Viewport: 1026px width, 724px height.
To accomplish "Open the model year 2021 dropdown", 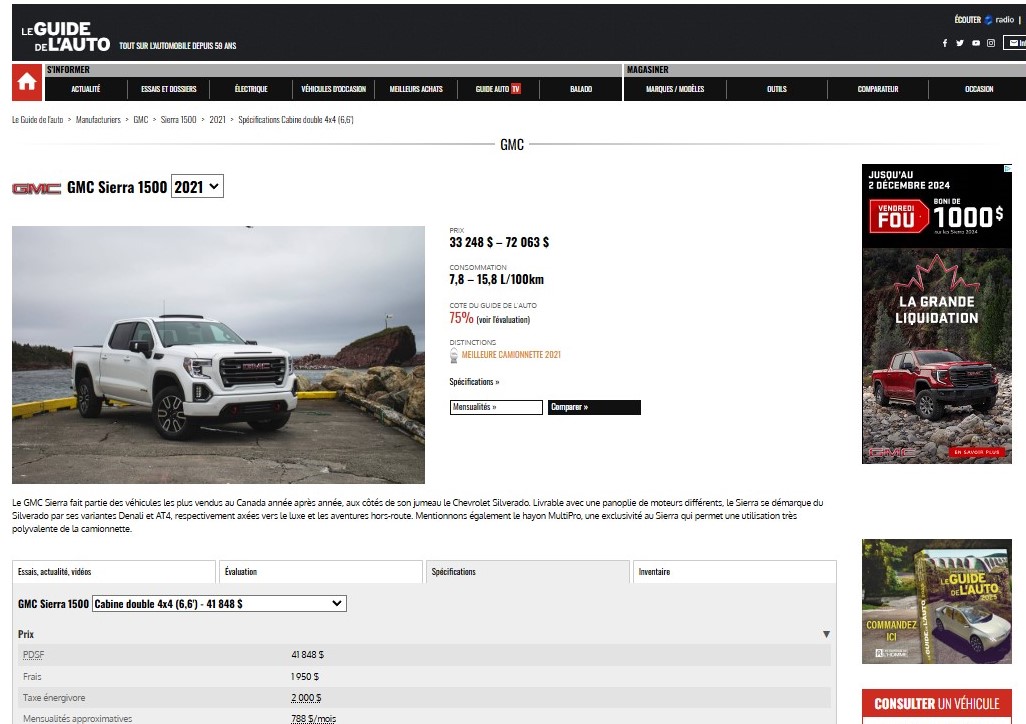I will pos(197,187).
